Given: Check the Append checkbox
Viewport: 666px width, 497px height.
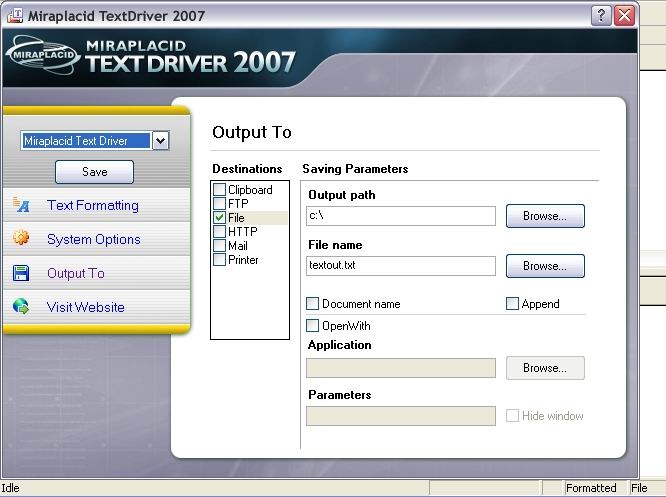Looking at the screenshot, I should (512, 303).
